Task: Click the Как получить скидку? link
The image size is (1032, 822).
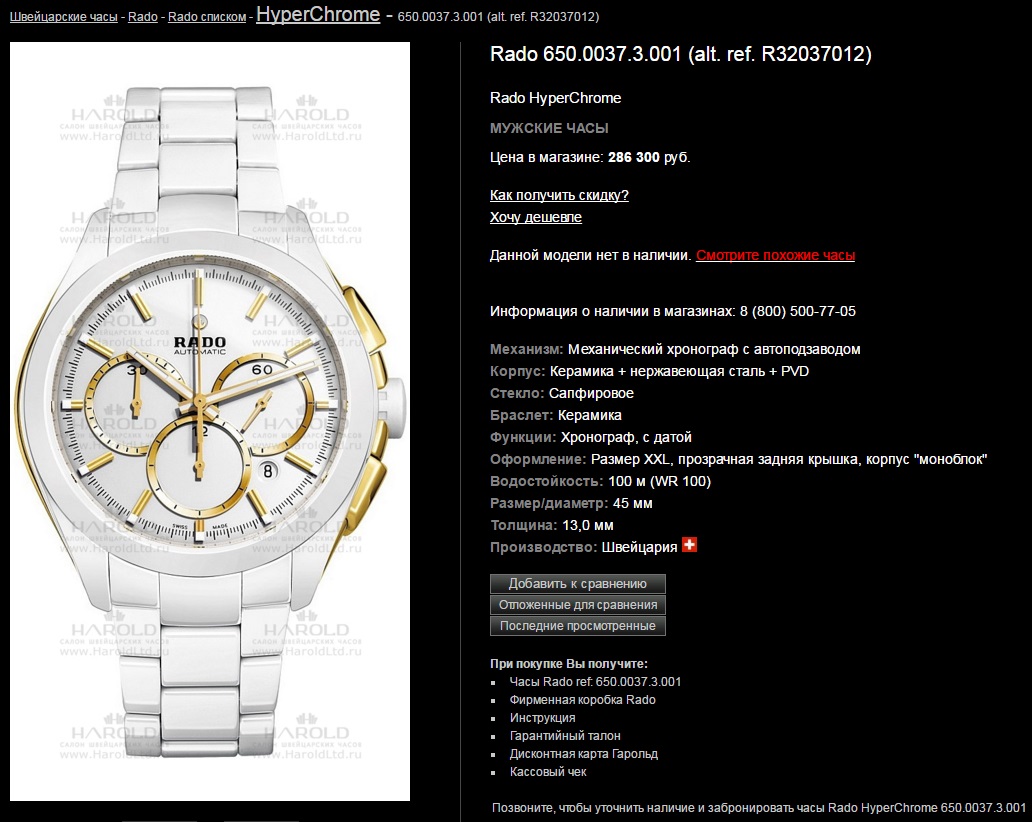Action: 559,195
